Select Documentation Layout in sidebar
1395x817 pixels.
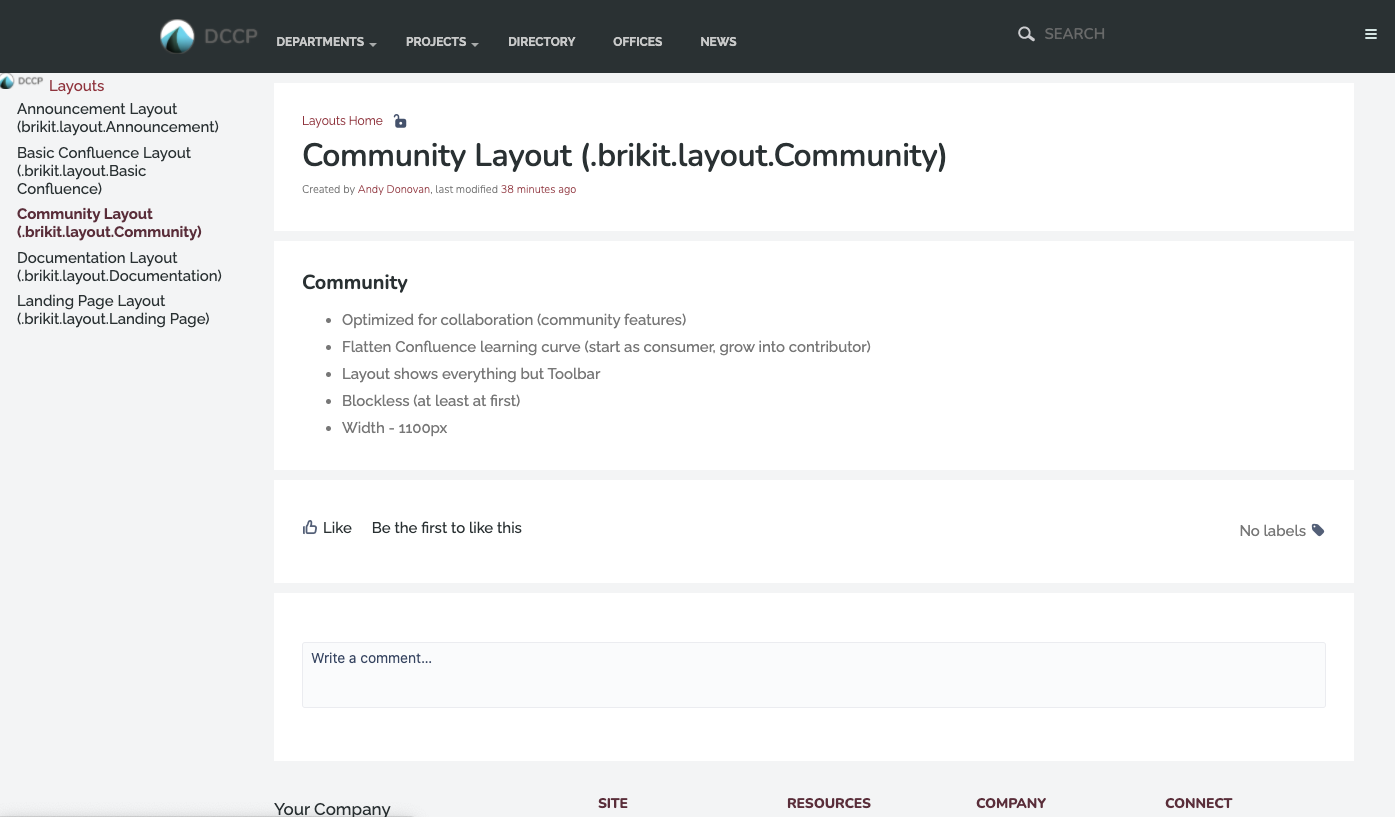[119, 267]
